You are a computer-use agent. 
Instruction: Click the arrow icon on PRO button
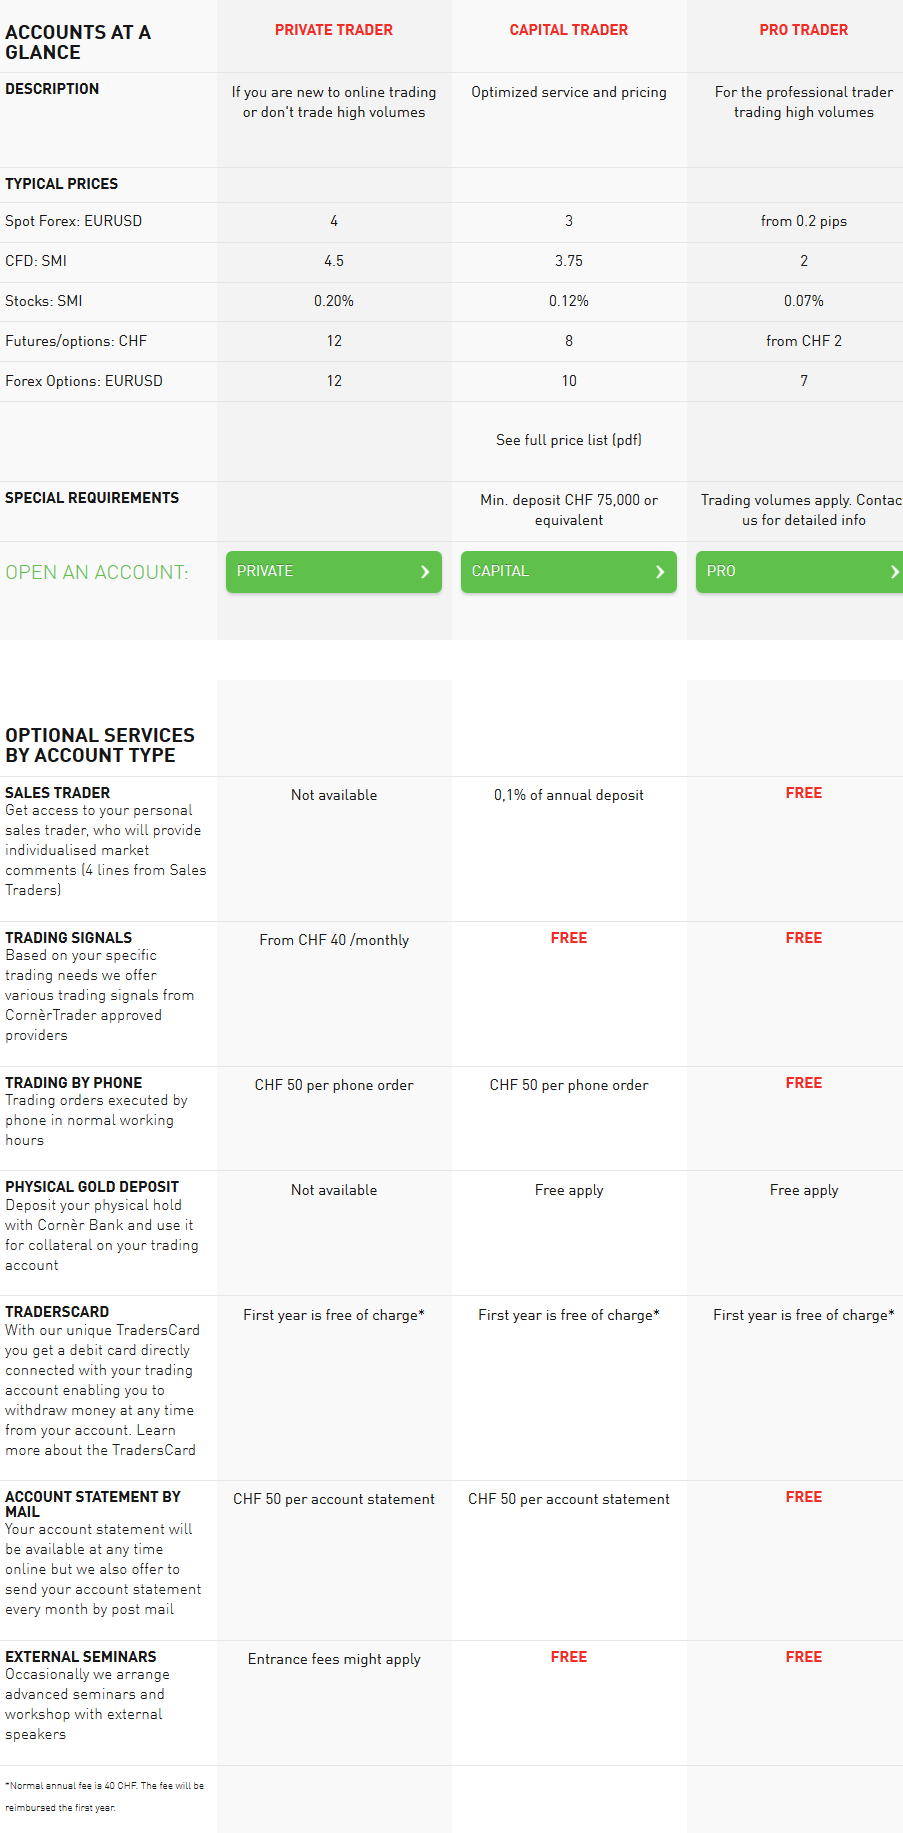click(x=894, y=572)
